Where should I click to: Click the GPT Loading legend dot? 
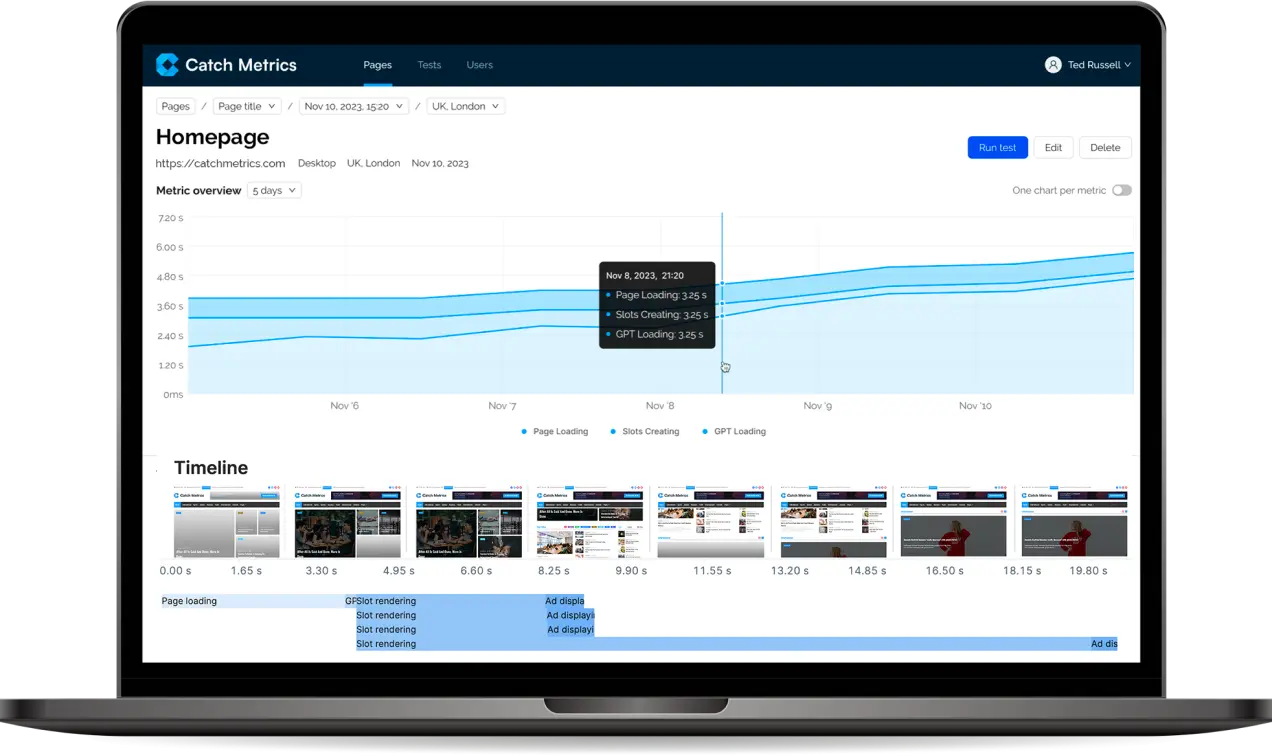tap(705, 432)
